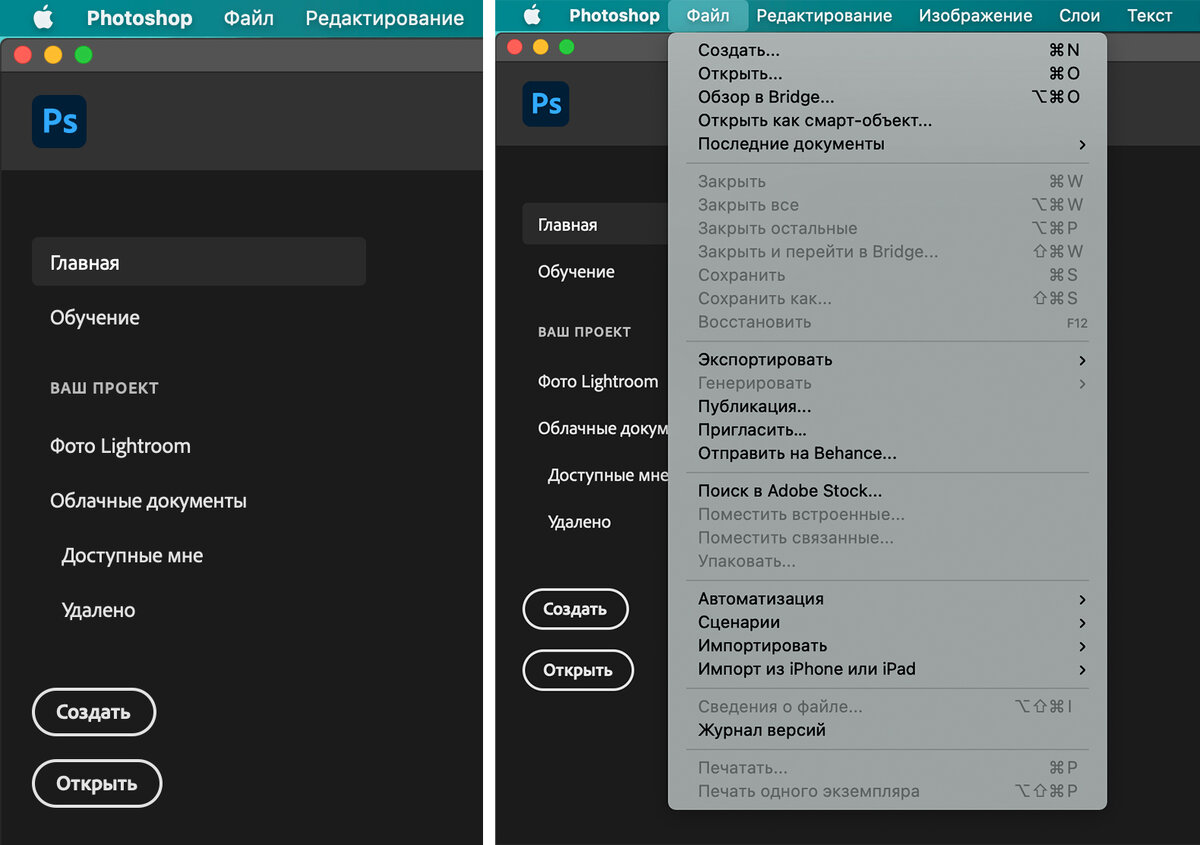
Task: Open Apple menu beside the opened Файл menu bar
Action: [x=532, y=15]
